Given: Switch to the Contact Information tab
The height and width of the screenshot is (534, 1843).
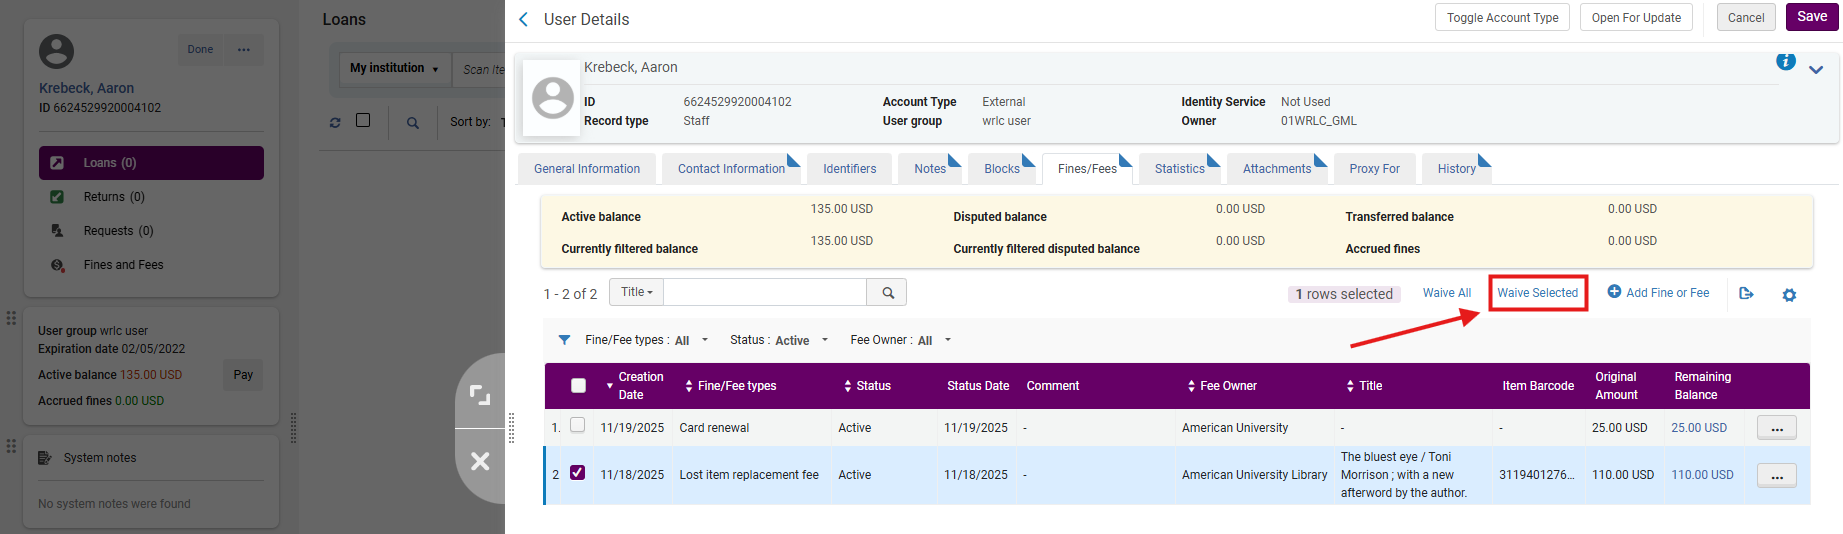Looking at the screenshot, I should coord(731,169).
